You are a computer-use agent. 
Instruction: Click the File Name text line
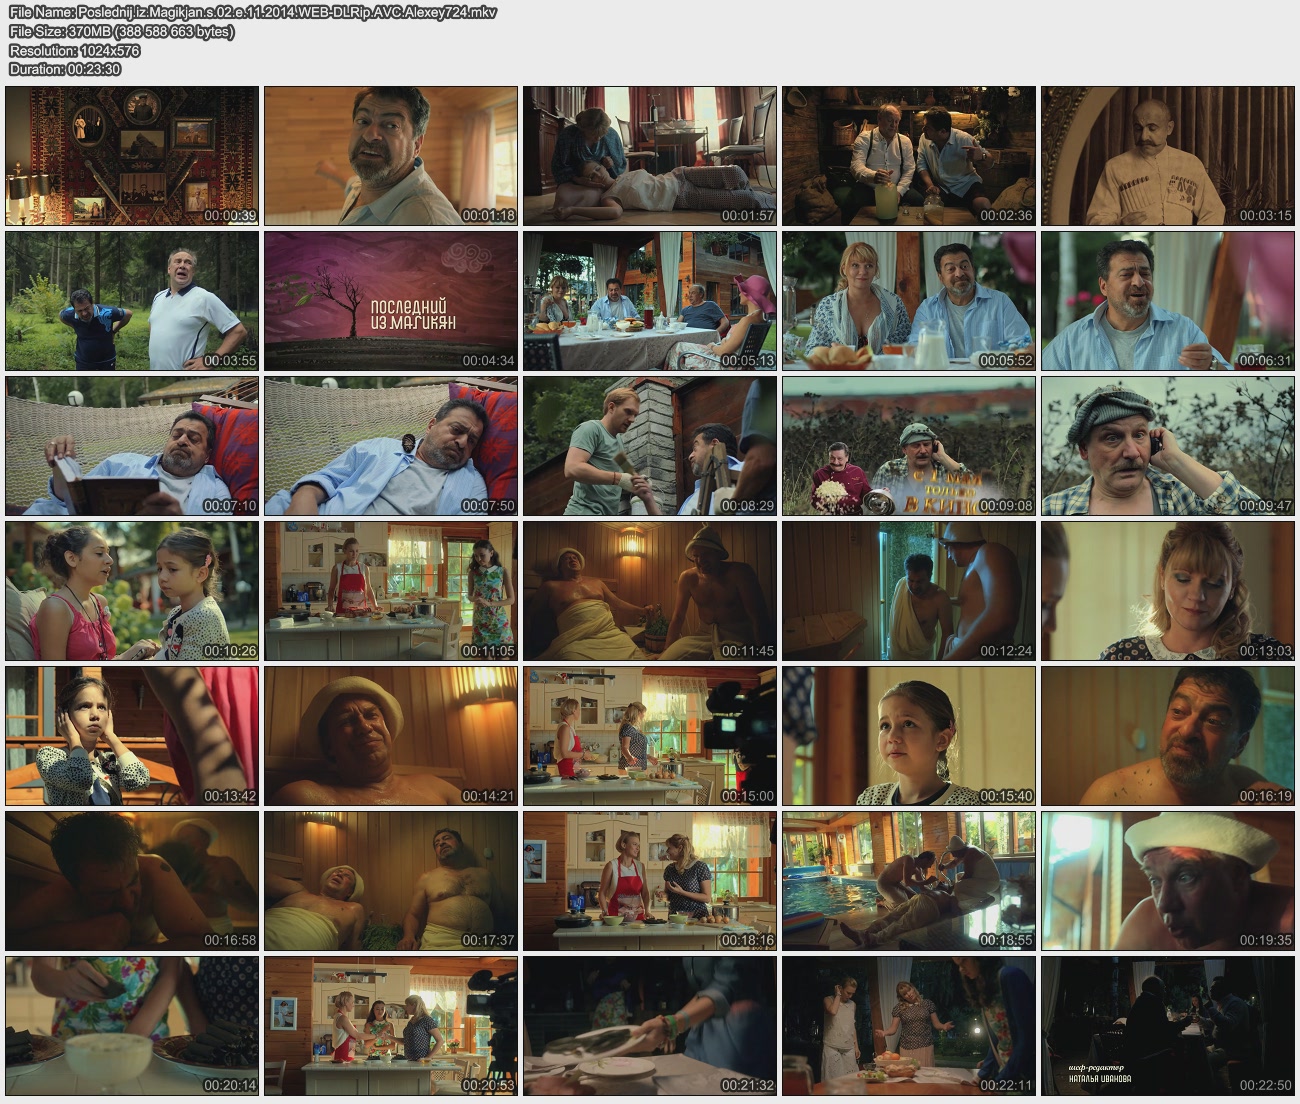tap(252, 12)
